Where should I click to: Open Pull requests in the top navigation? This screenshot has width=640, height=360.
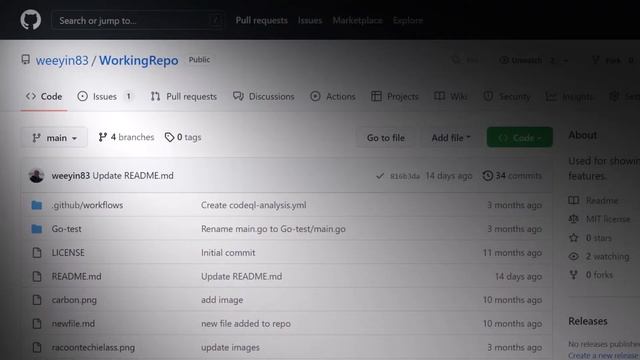tap(262, 20)
